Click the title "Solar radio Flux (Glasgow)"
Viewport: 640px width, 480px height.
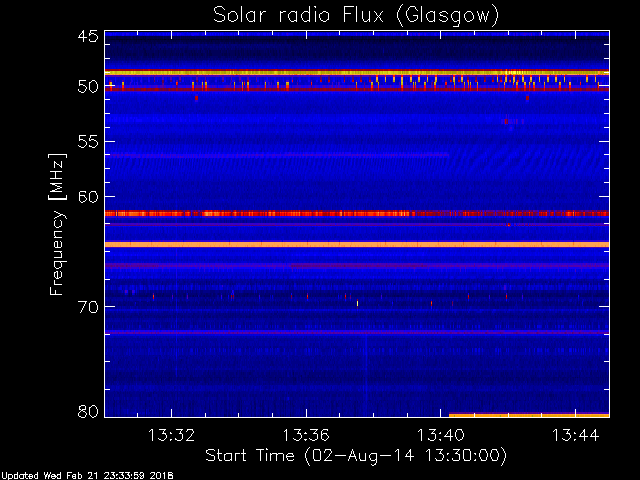click(356, 16)
